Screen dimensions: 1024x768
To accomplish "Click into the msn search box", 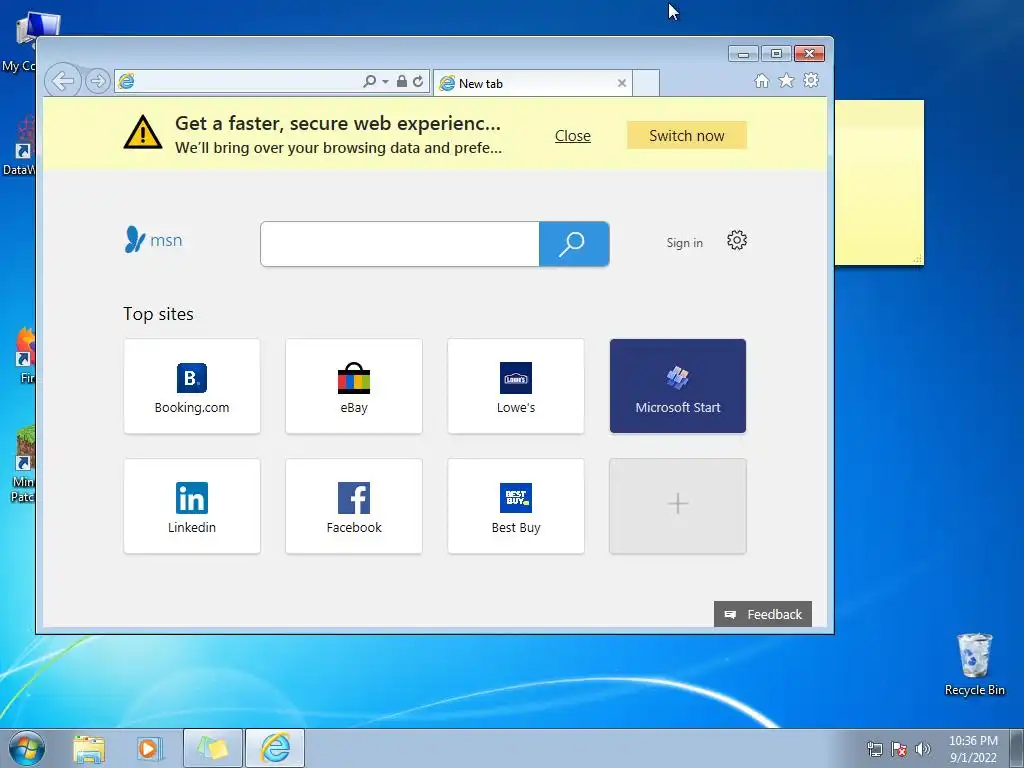I will (400, 244).
